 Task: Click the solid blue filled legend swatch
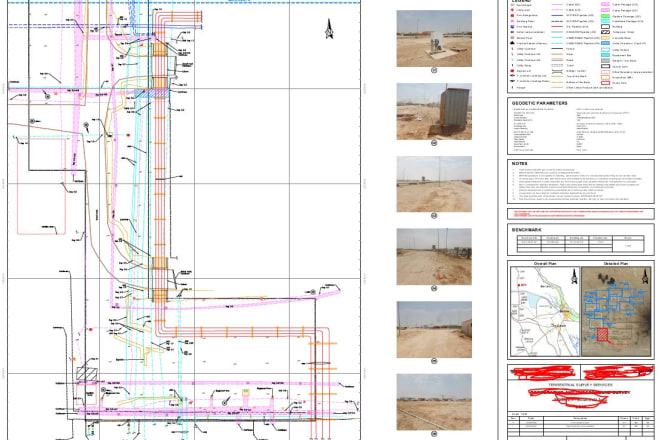coord(605,43)
